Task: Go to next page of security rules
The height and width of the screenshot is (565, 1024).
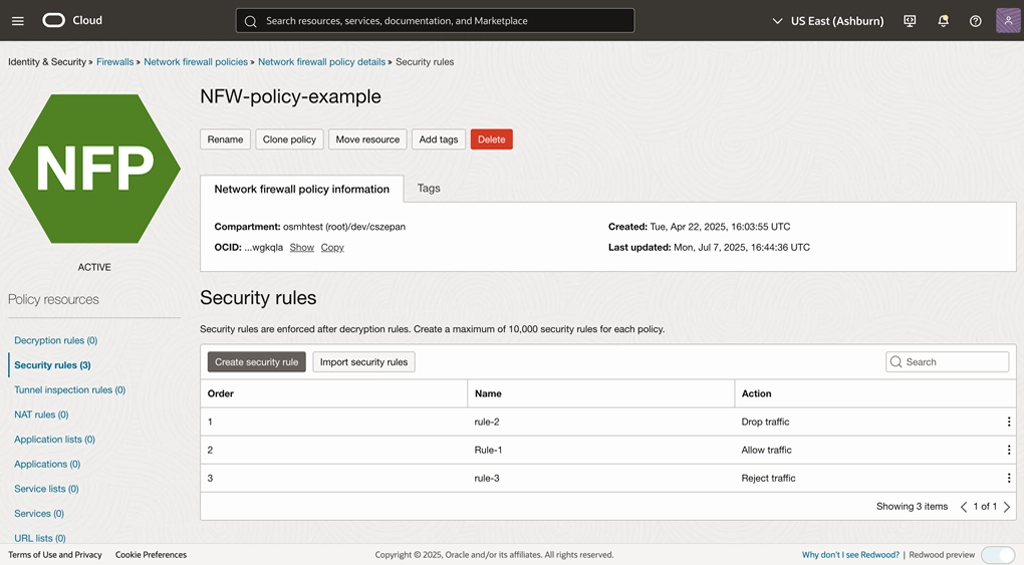Action: click(x=1007, y=507)
